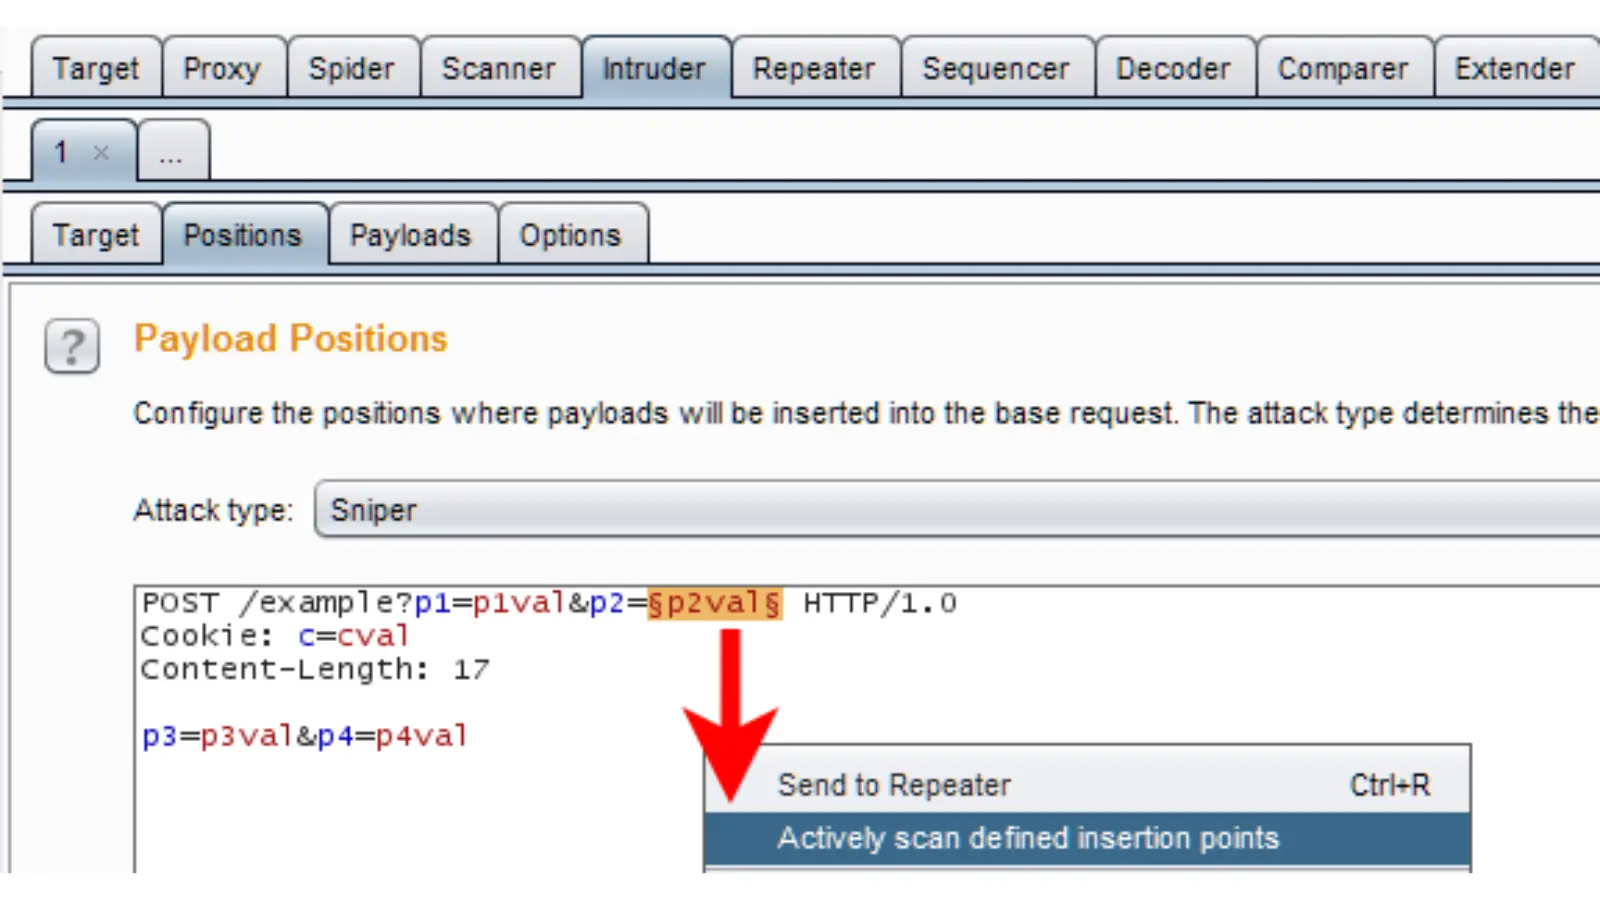Open the Intruder Payloads sub-tab

point(410,236)
